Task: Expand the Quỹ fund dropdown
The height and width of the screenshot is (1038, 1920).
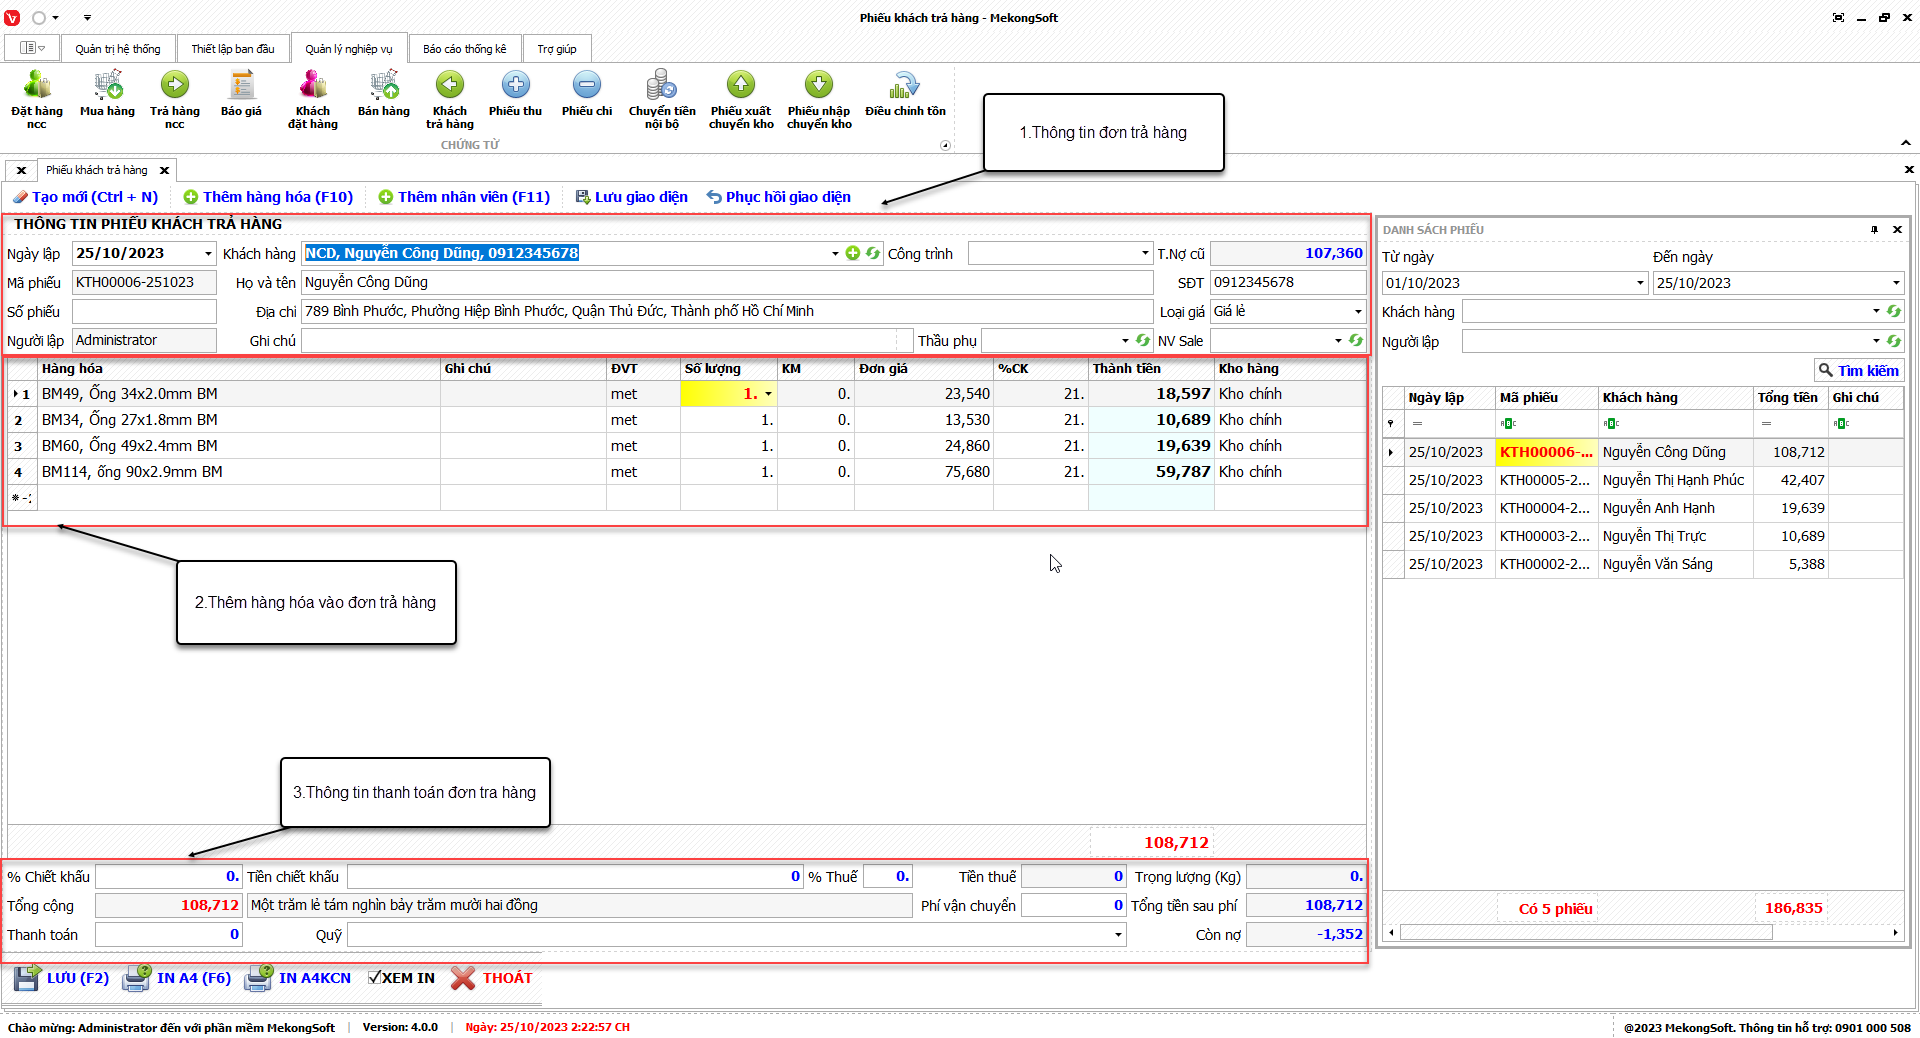Action: [x=1117, y=935]
